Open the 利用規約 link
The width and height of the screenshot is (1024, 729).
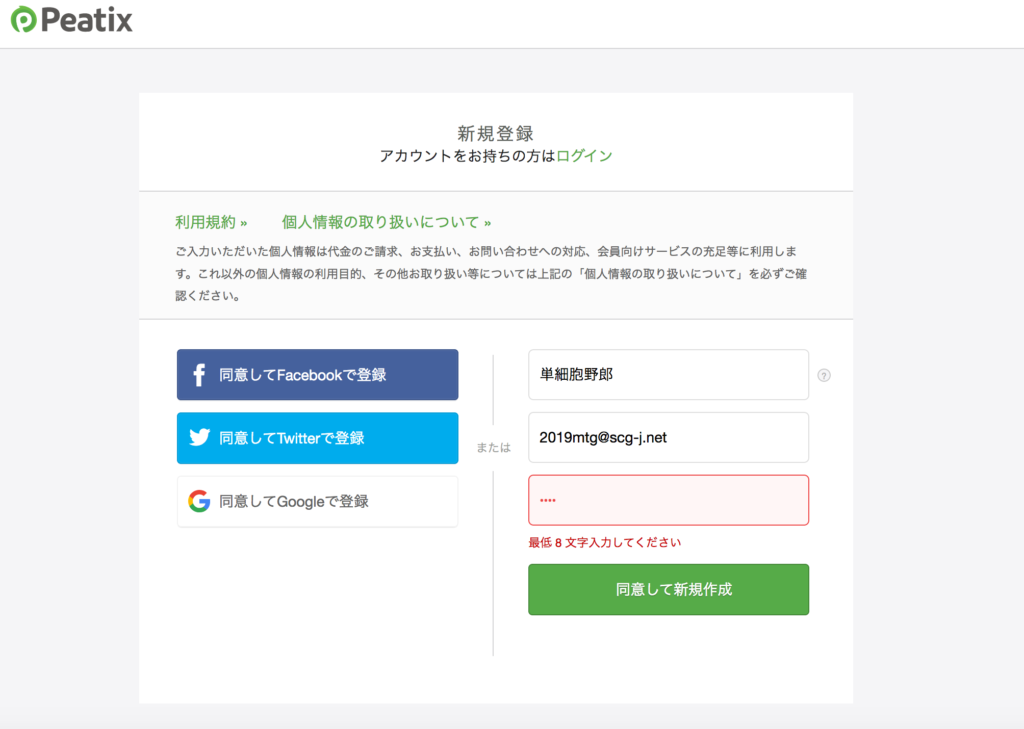211,222
